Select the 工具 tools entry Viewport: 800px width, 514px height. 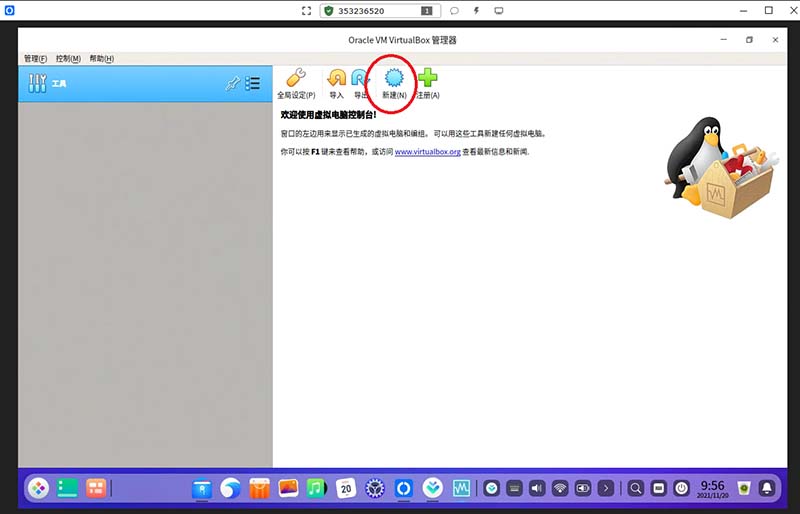click(x=145, y=83)
